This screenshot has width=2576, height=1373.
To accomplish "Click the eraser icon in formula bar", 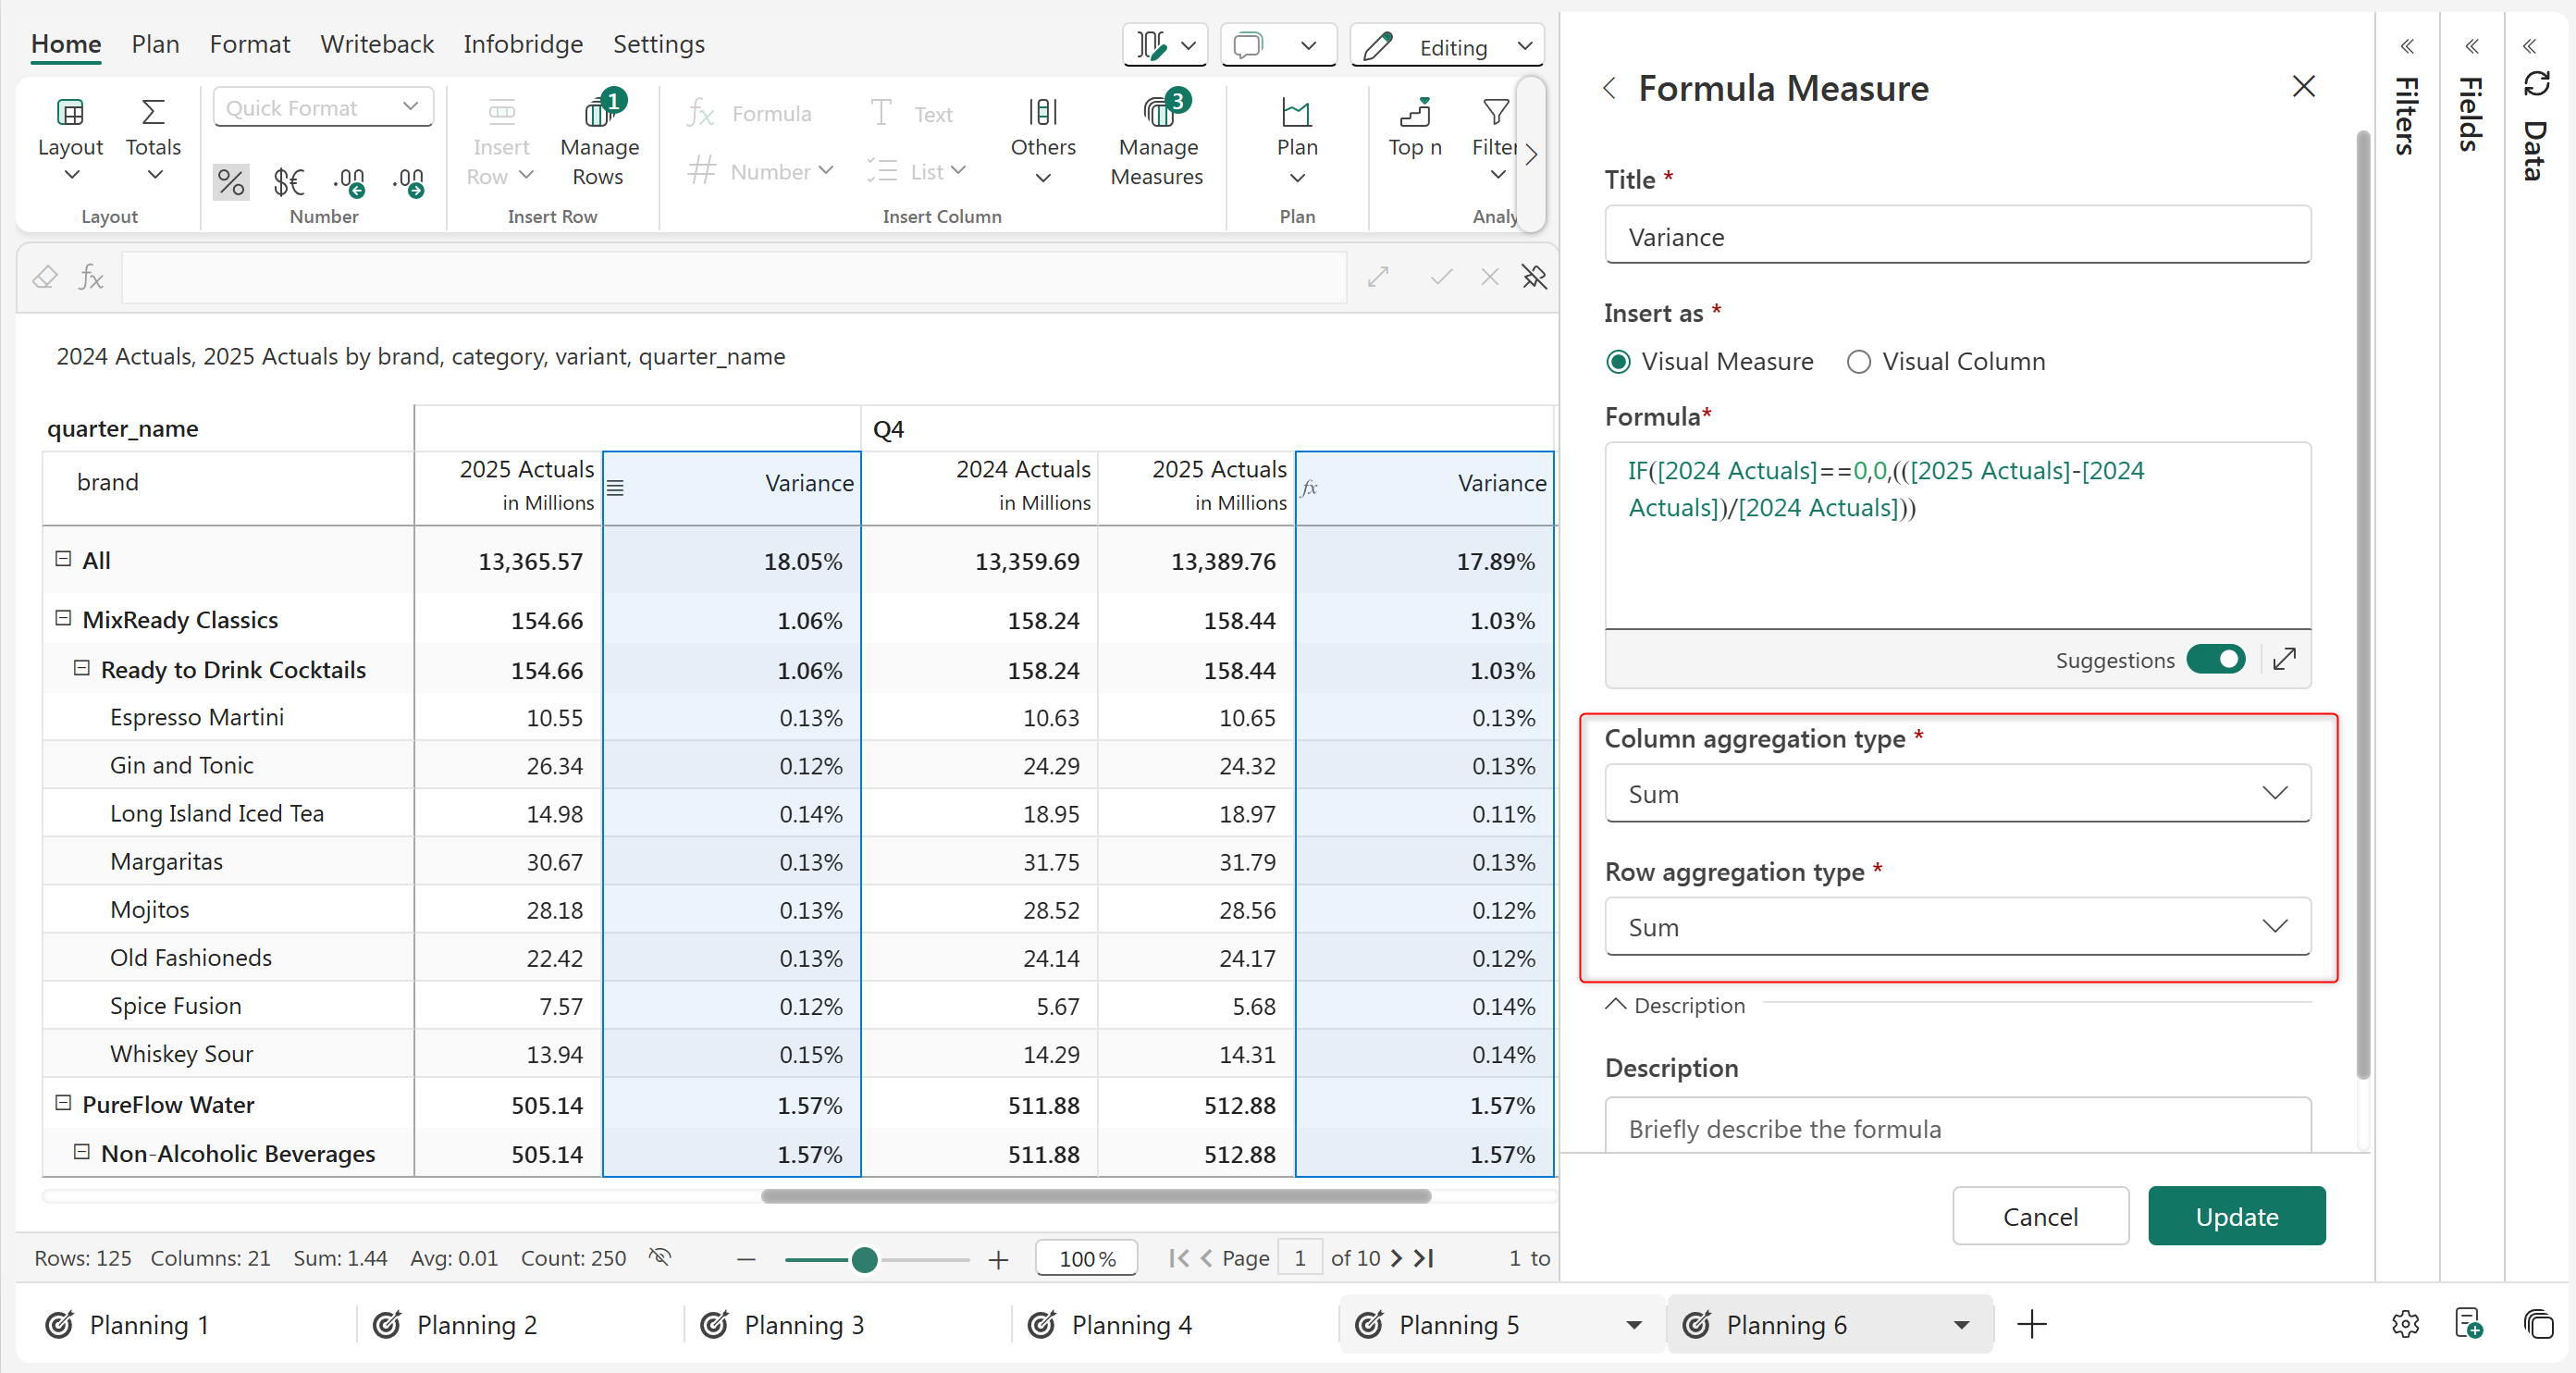I will pyautogui.click(x=45, y=277).
